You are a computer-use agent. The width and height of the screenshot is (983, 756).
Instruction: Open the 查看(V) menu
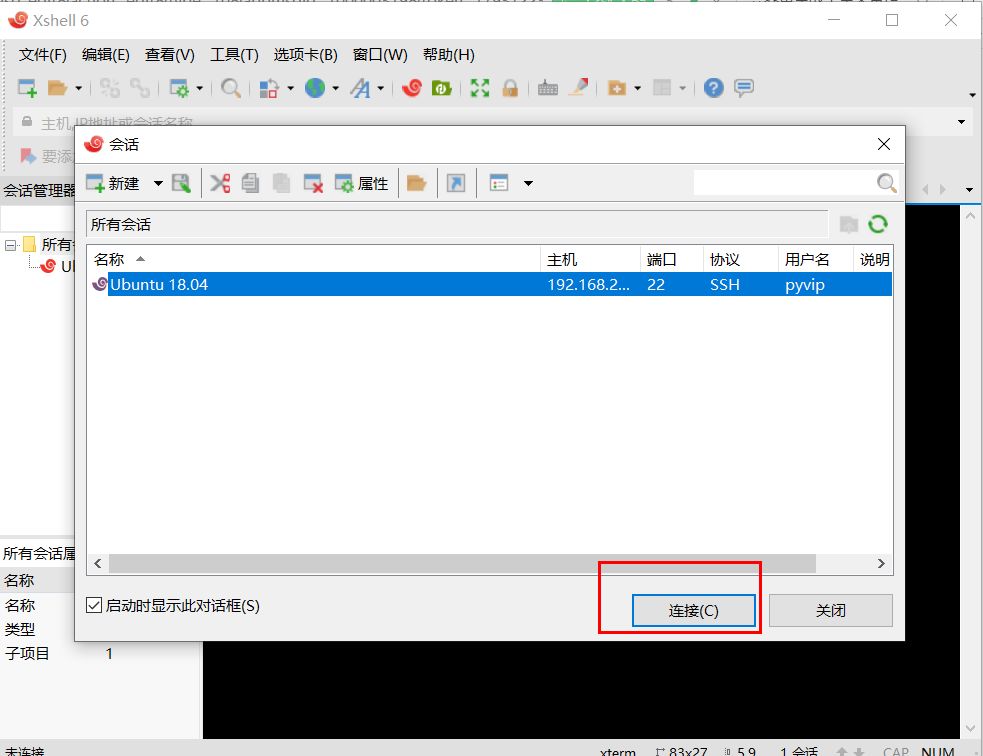pos(168,55)
